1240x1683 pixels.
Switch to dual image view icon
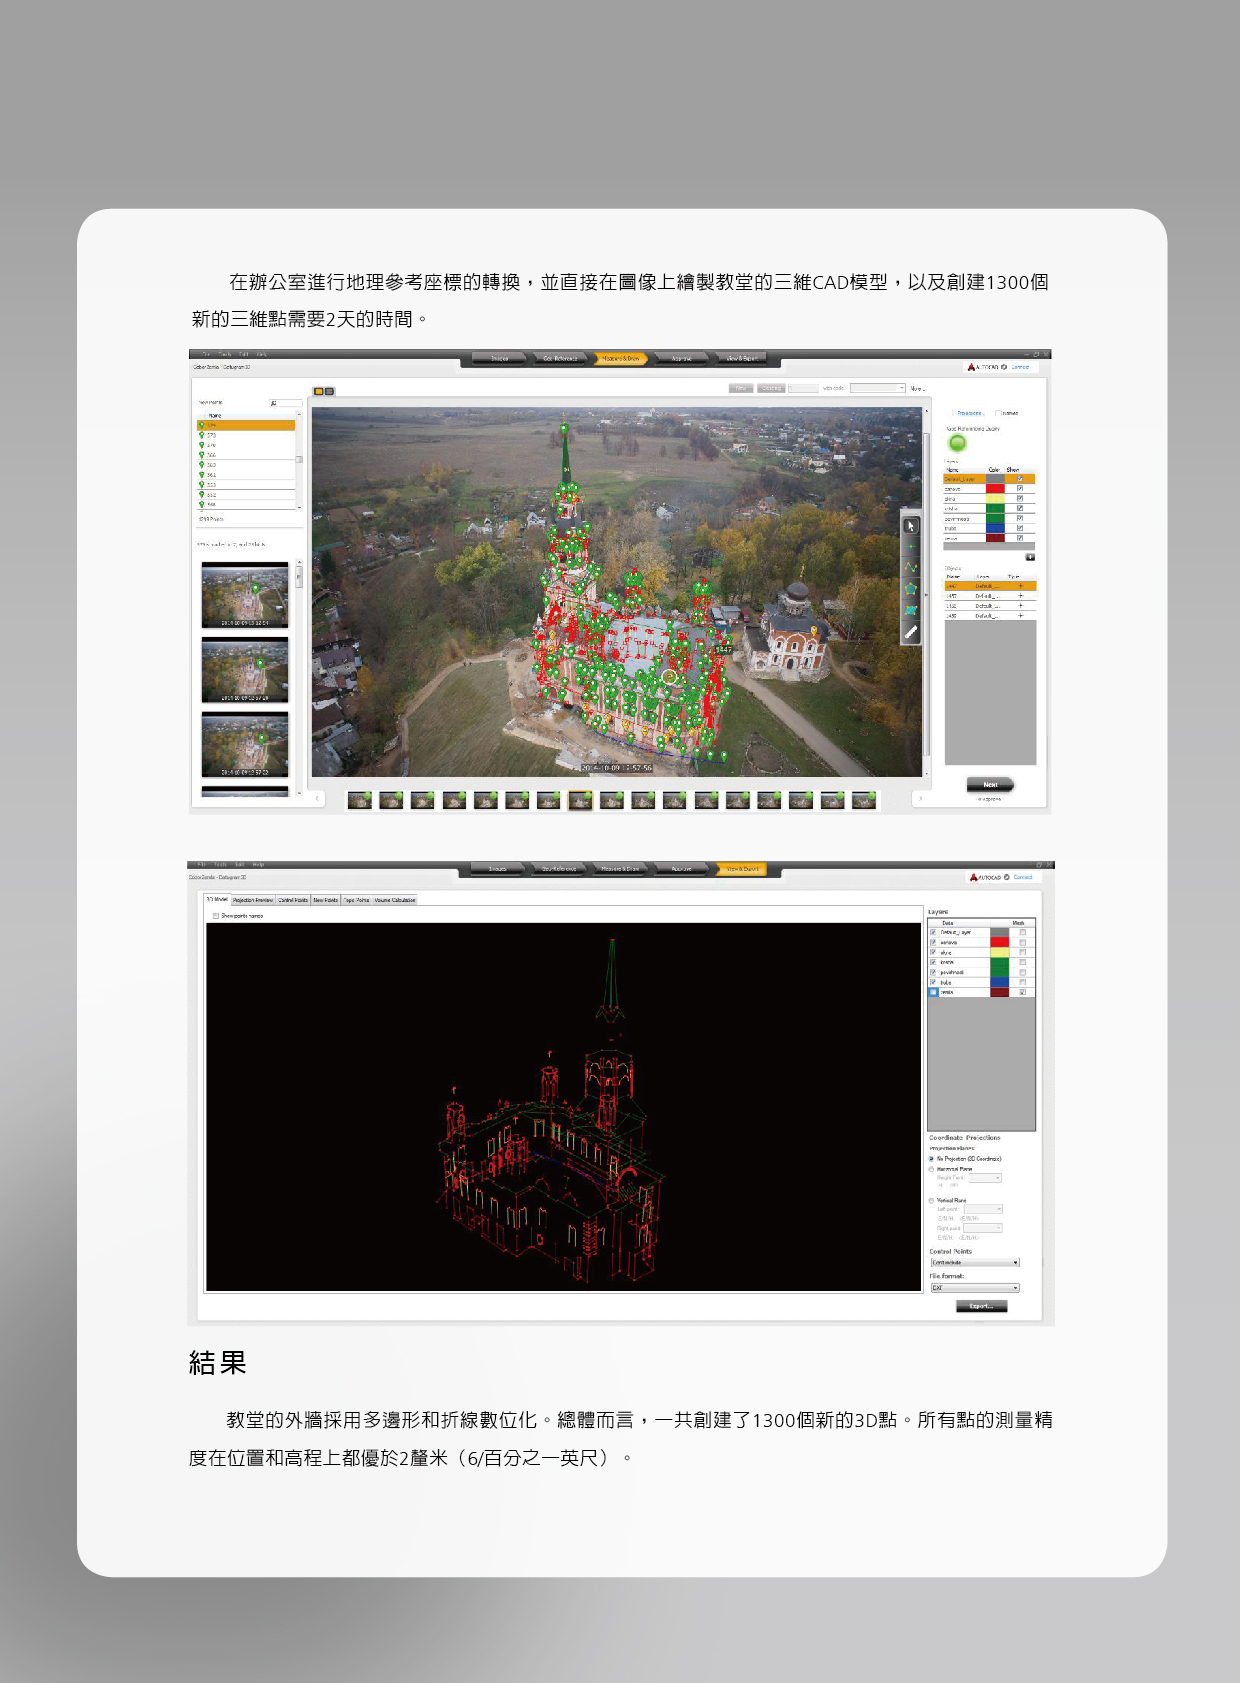click(329, 391)
